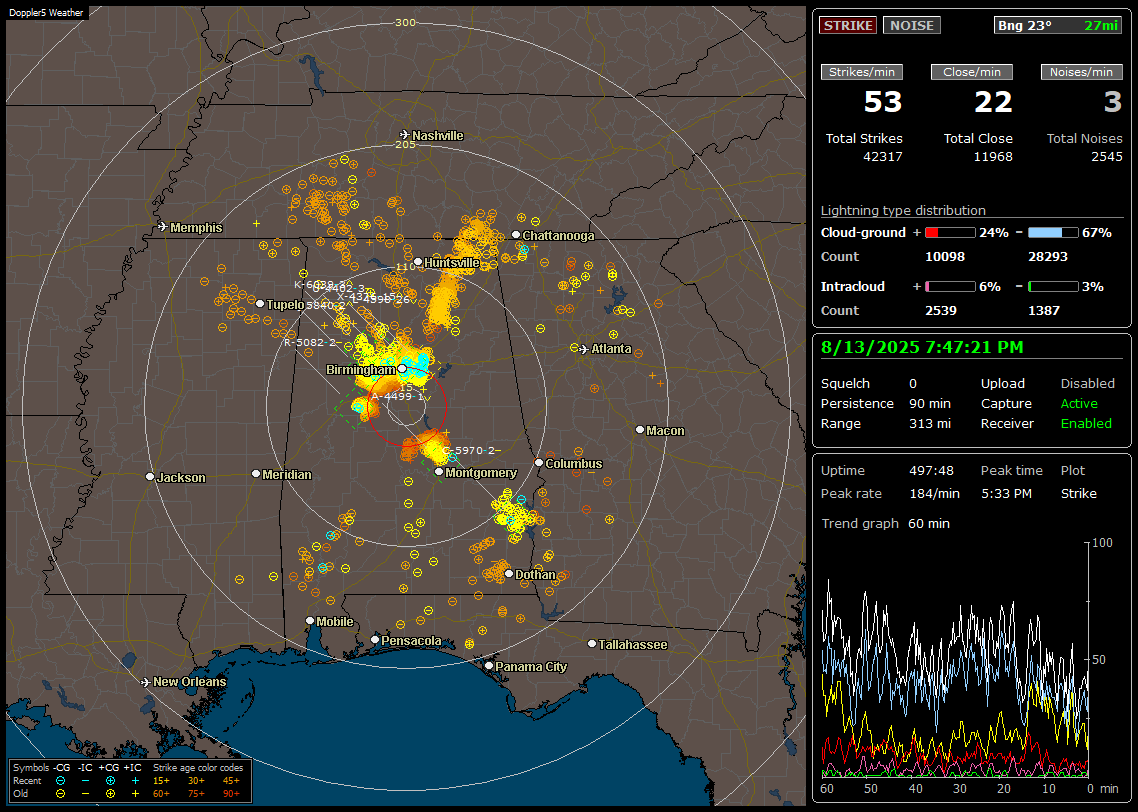Viewport: 1138px width, 812px height.
Task: Click the Trend graph 60 min label
Action: [885, 523]
